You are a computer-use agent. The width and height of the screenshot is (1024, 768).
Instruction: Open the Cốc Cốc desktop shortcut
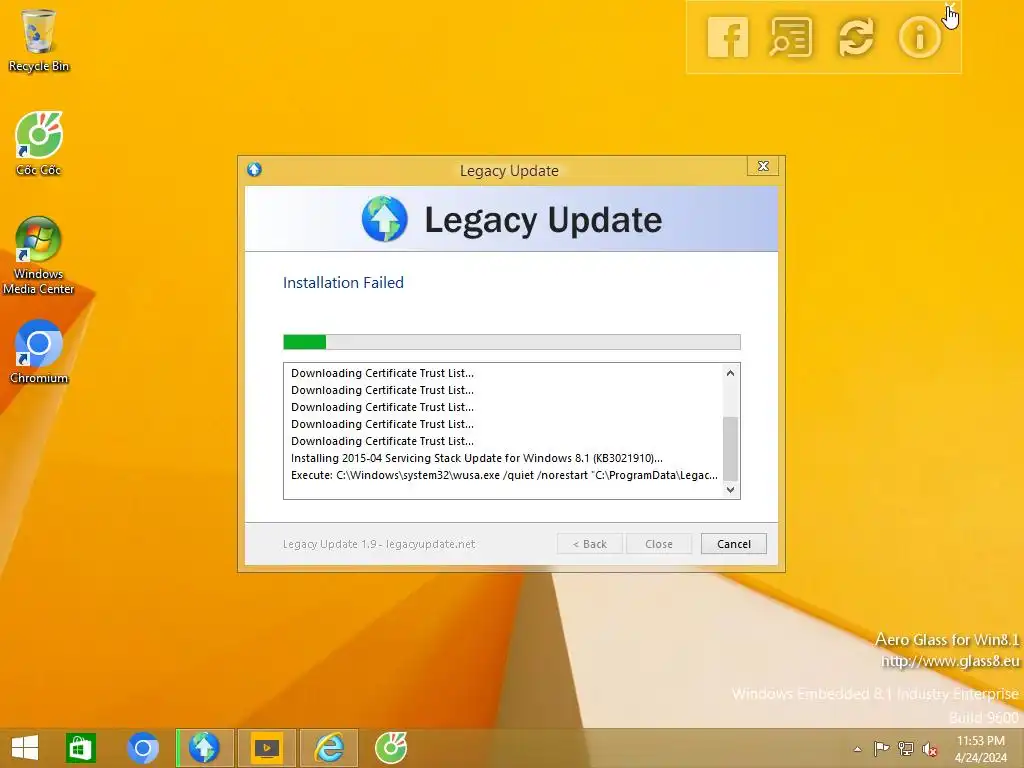(39, 144)
